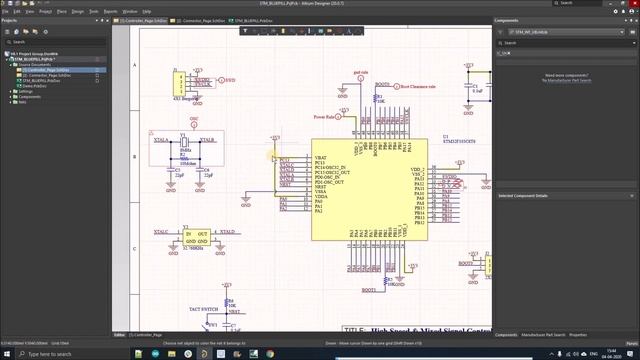Open the File menu
The height and width of the screenshot is (360, 640).
point(5,11)
